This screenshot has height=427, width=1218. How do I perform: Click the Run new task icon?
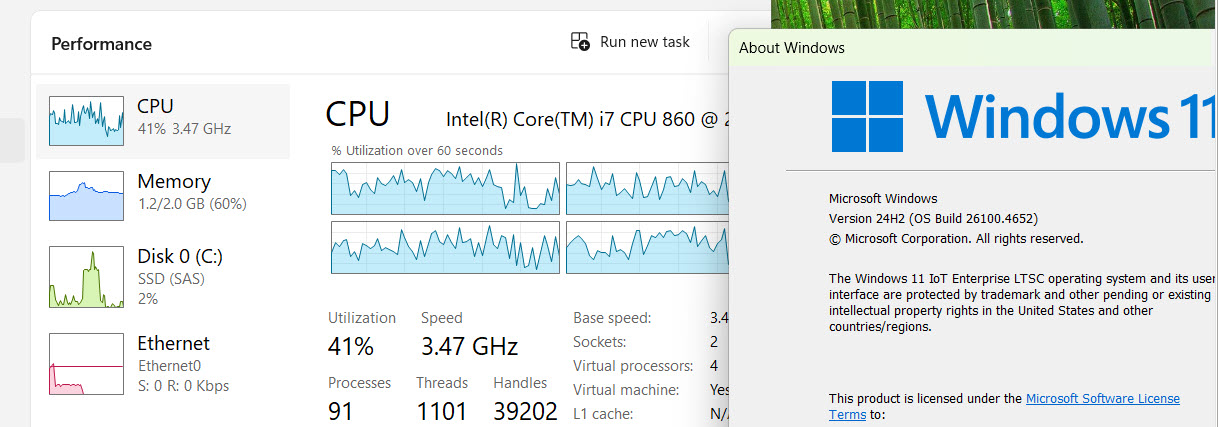tap(580, 42)
